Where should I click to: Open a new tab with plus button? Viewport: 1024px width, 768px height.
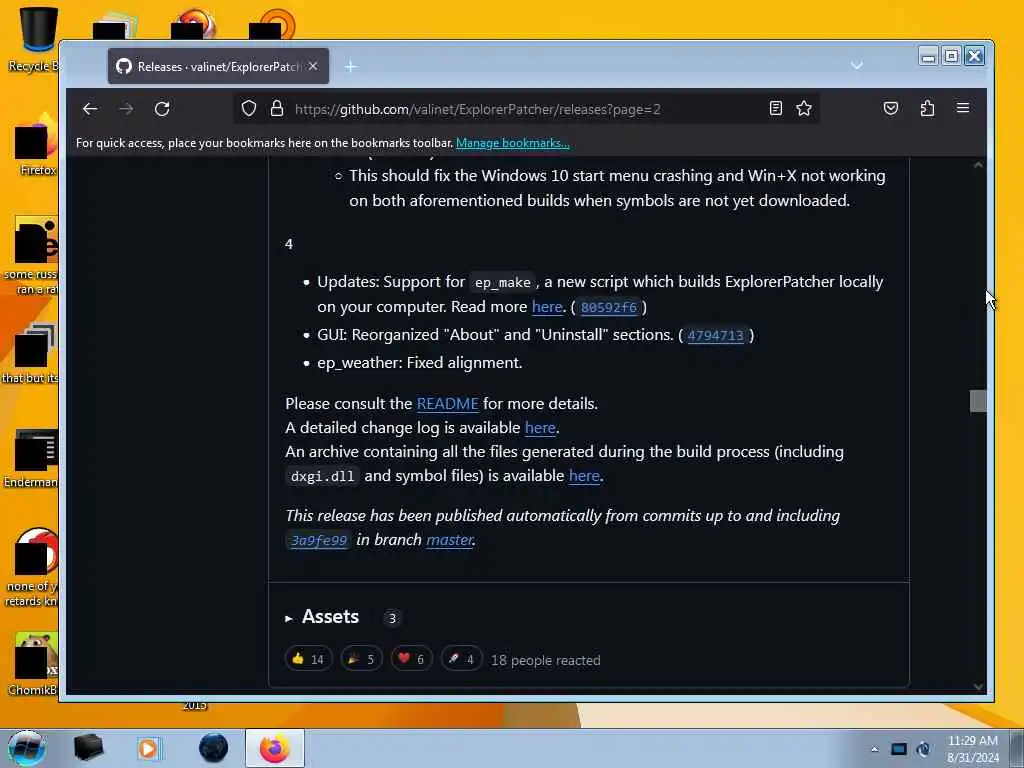(351, 66)
